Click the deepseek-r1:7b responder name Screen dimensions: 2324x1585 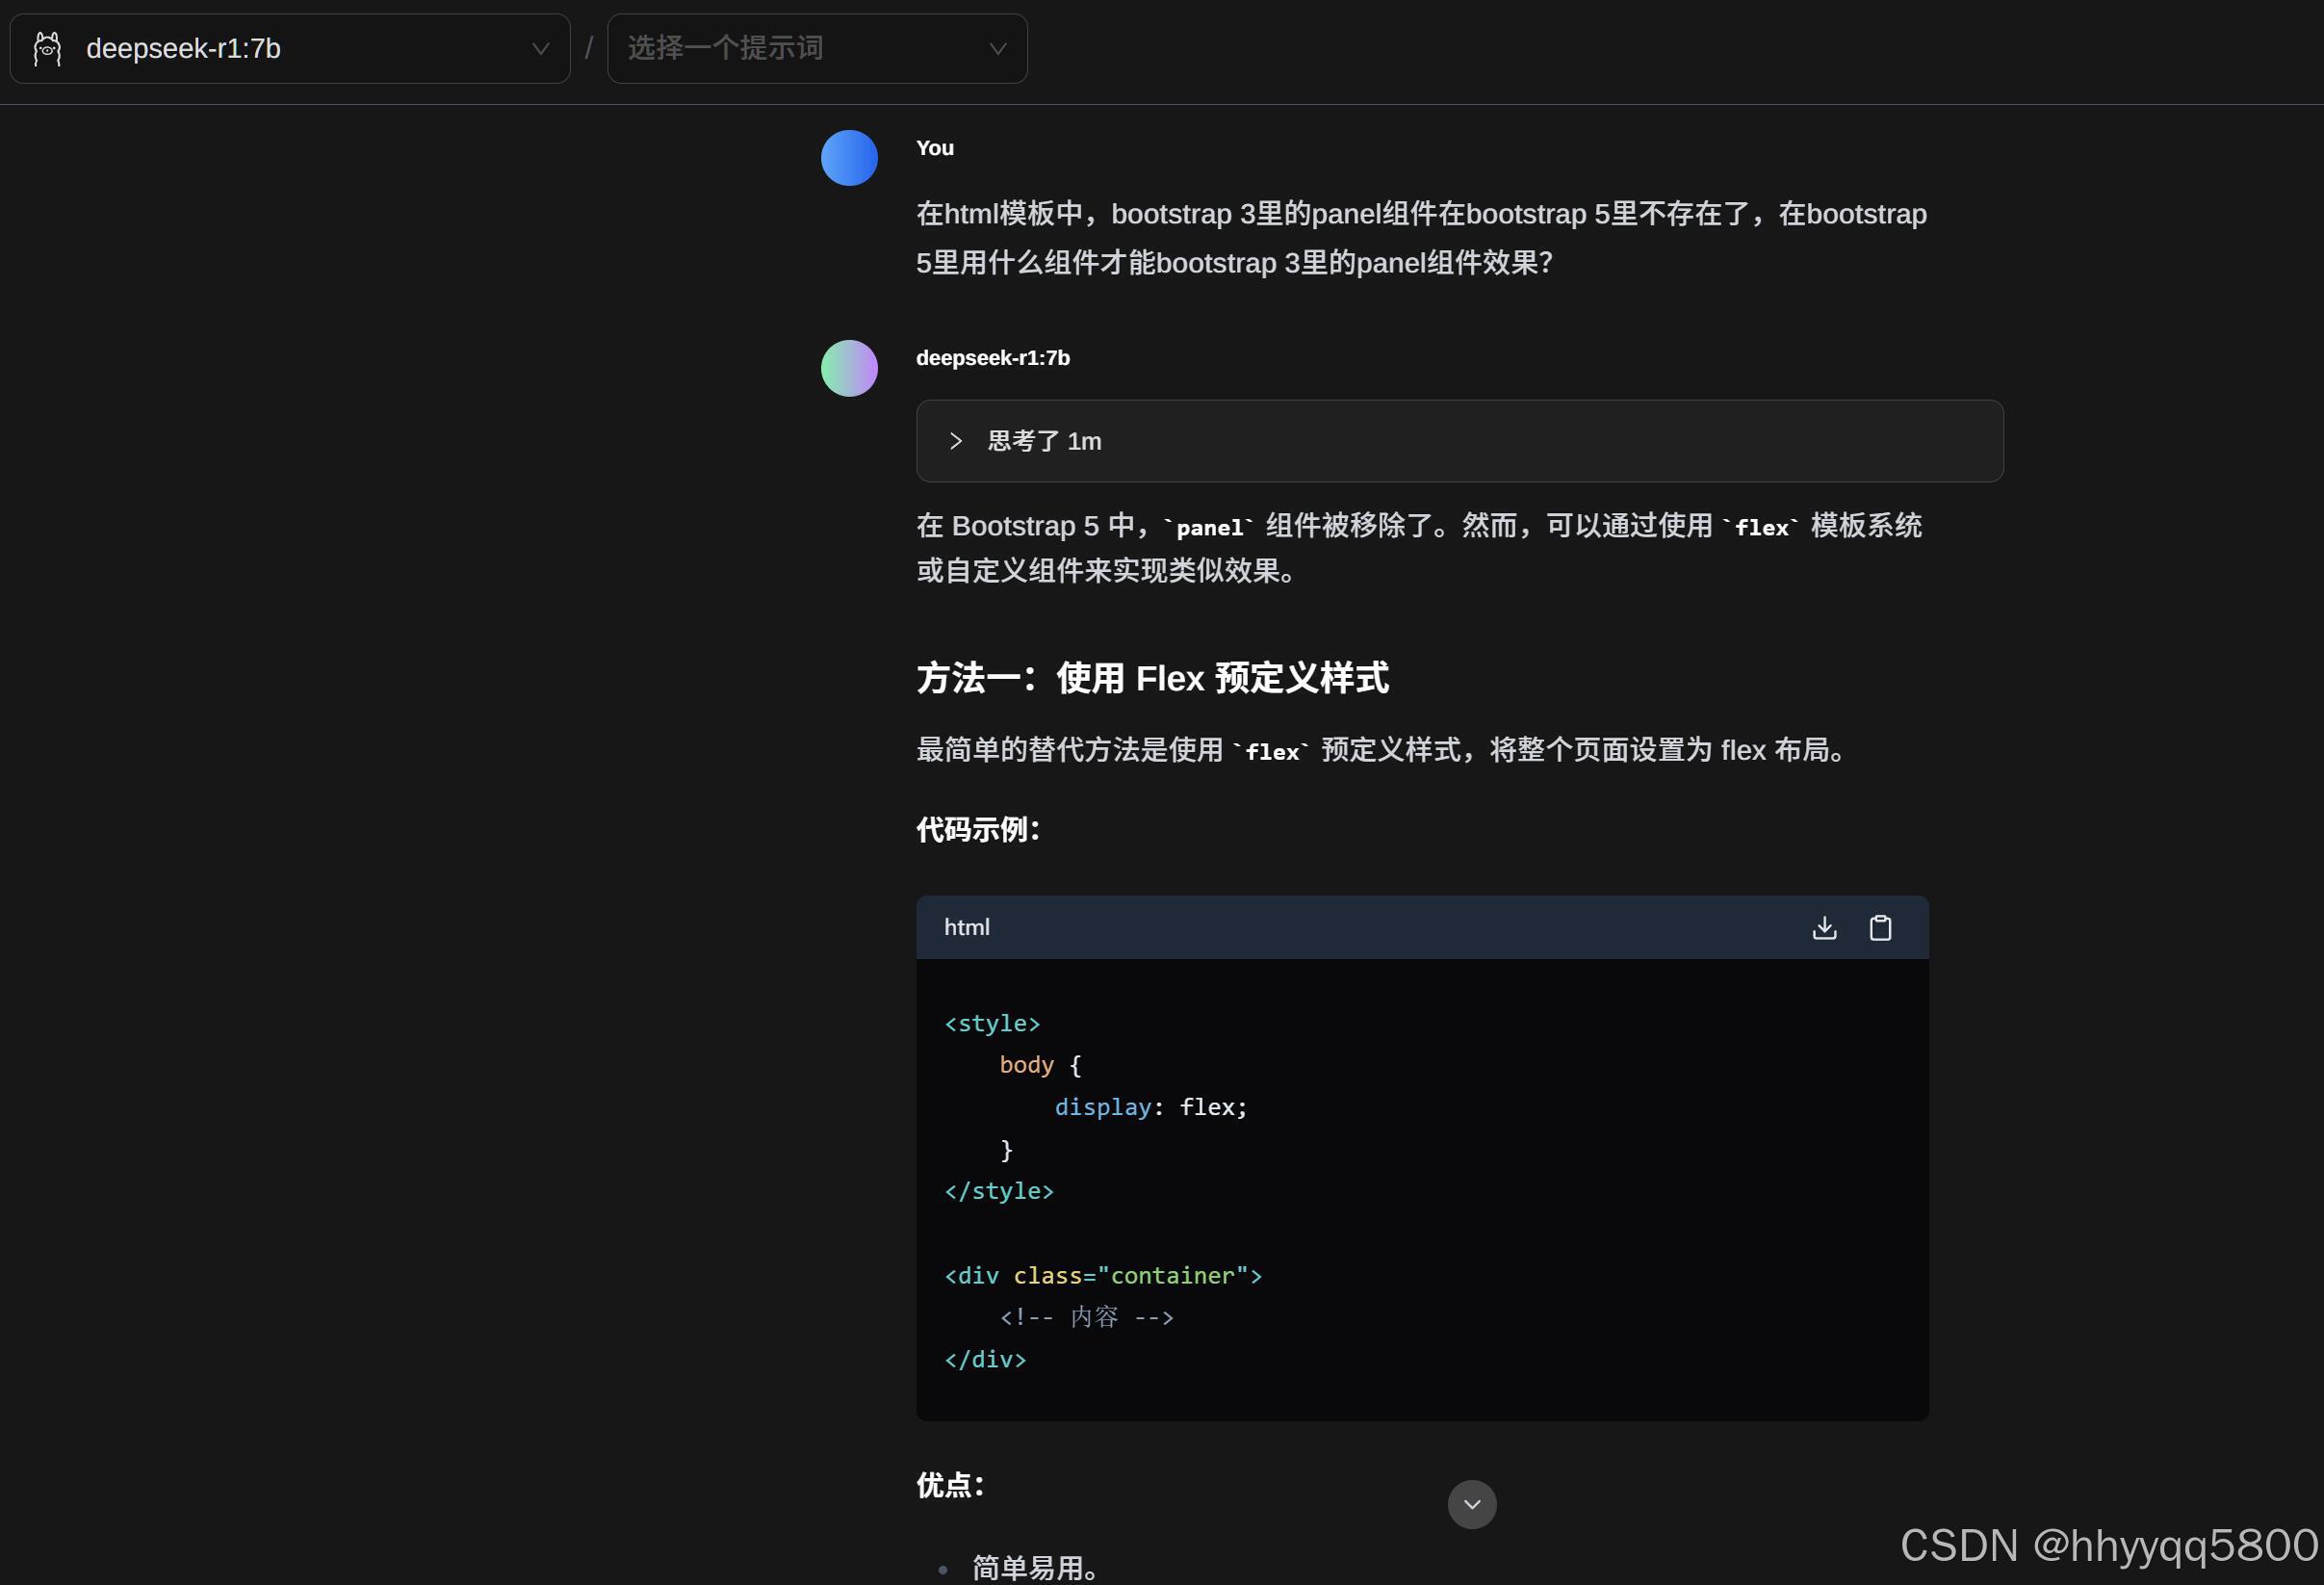(992, 358)
